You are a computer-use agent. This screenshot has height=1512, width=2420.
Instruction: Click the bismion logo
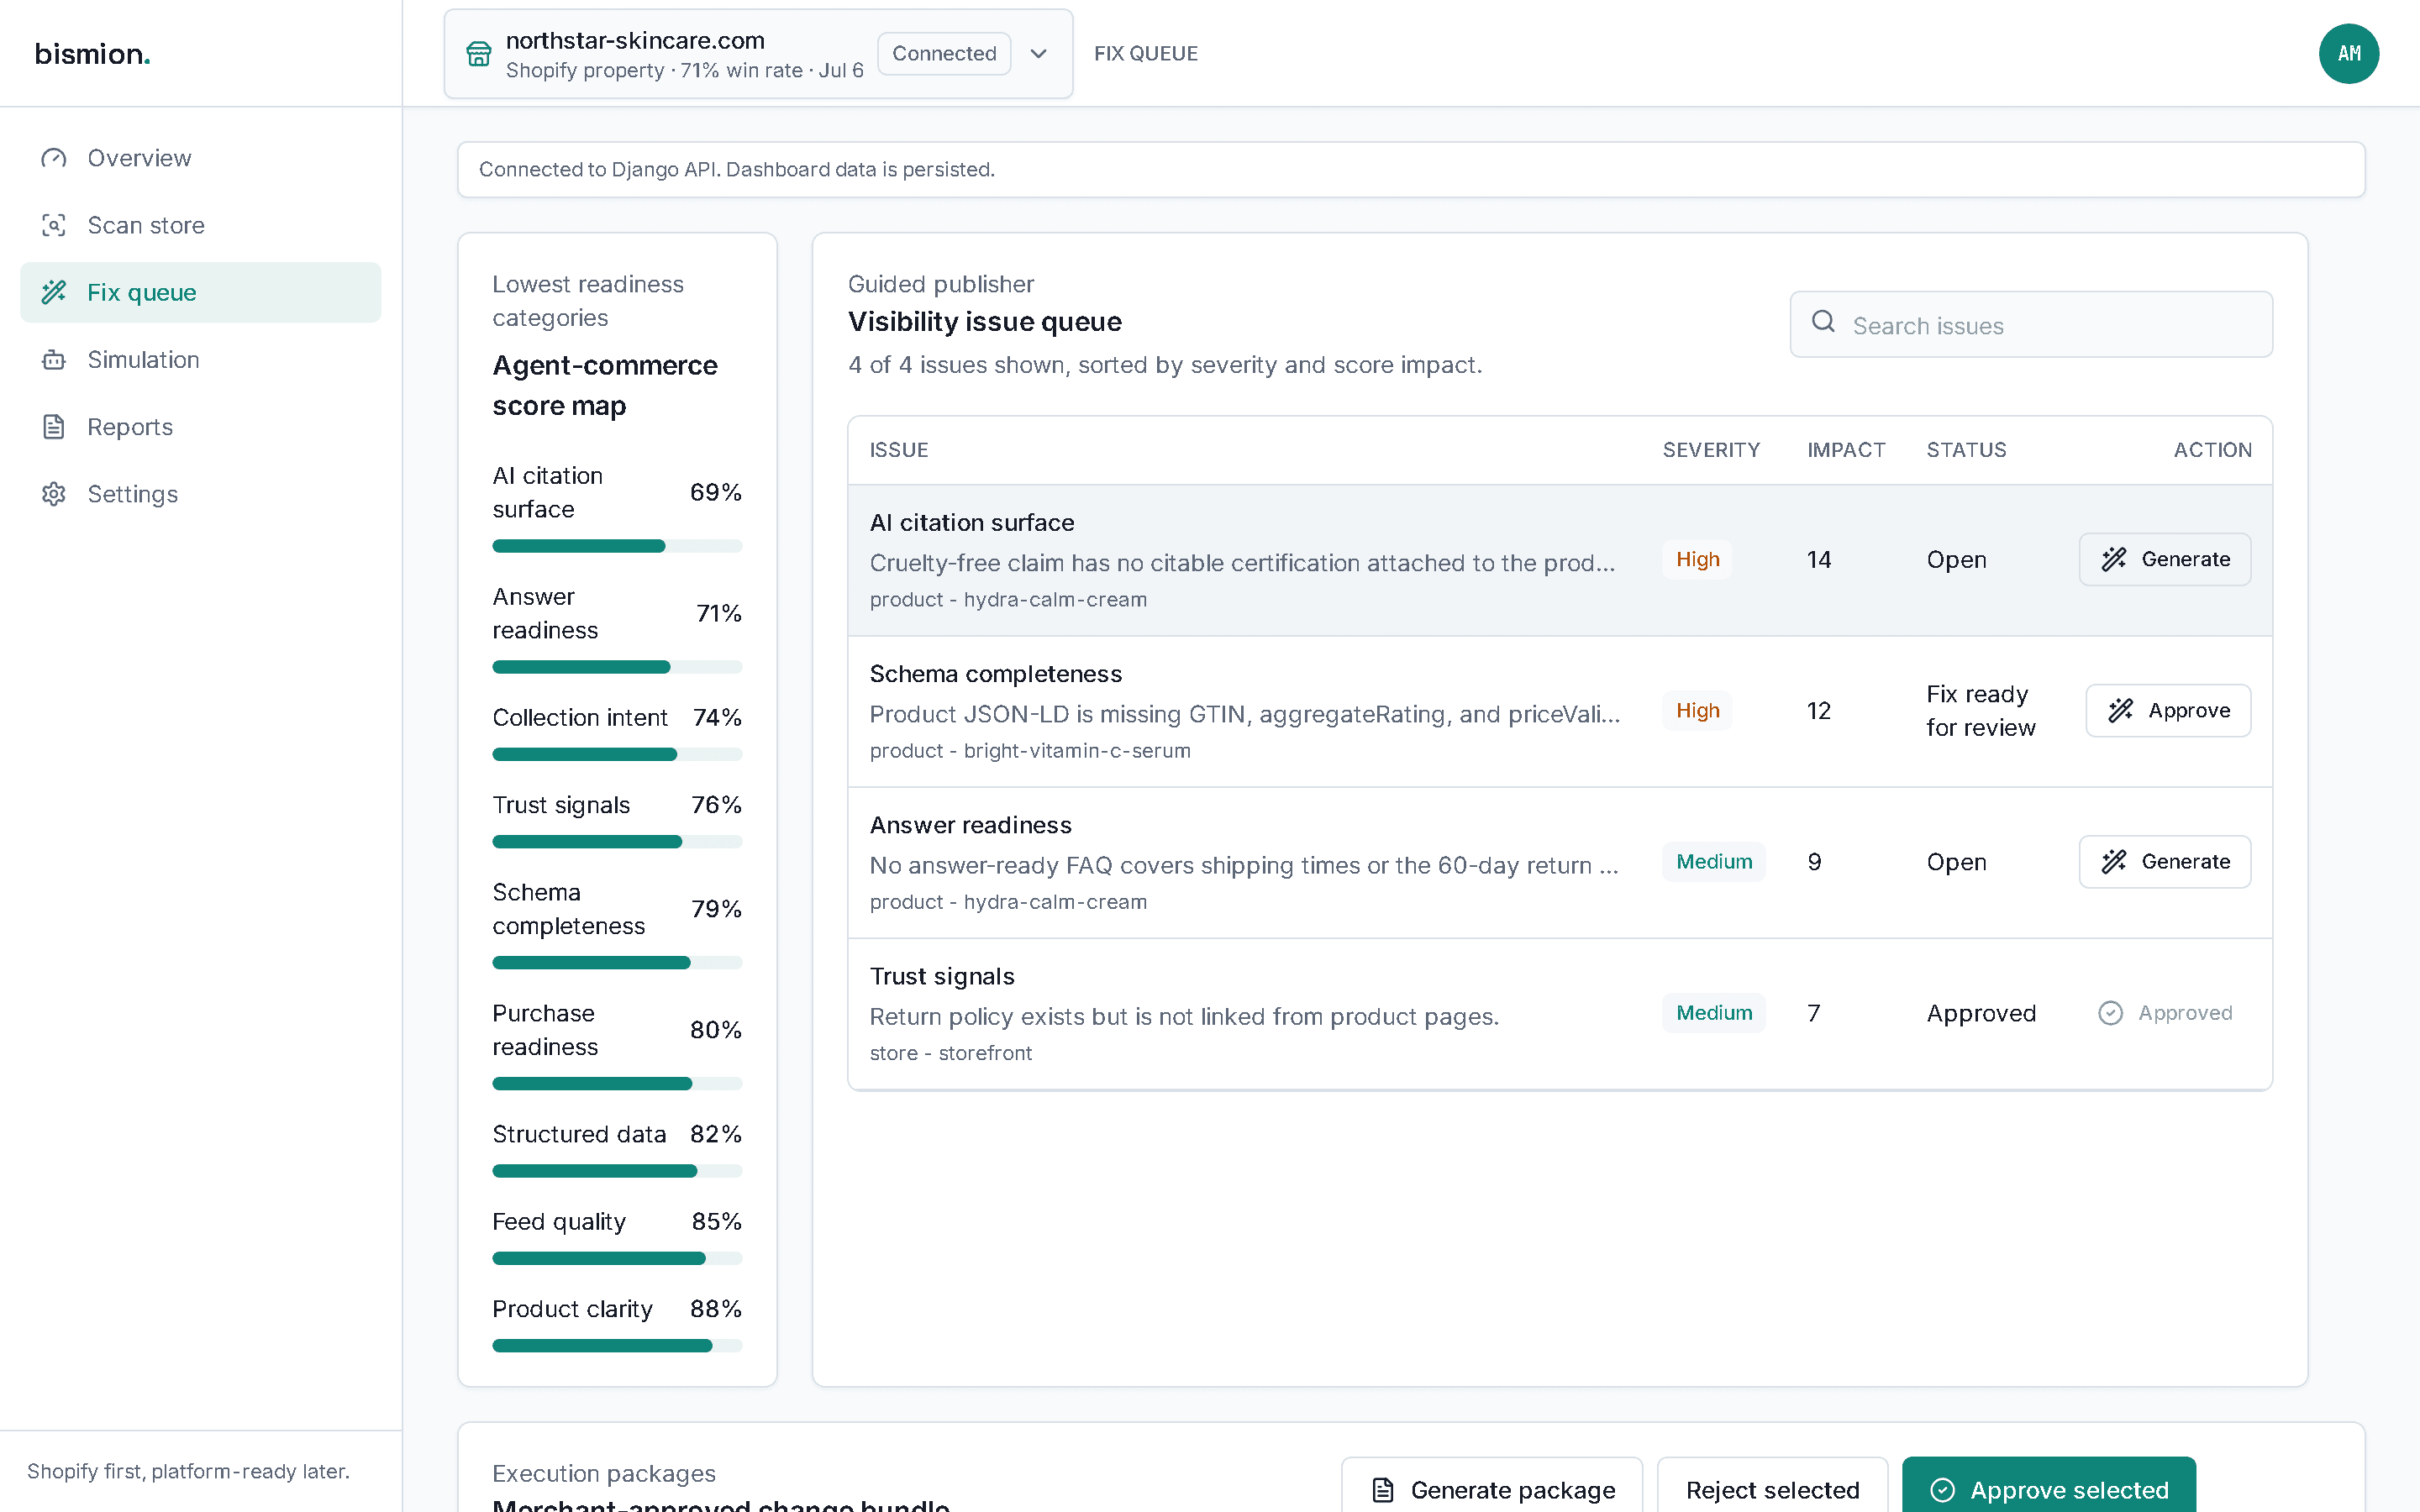click(92, 54)
